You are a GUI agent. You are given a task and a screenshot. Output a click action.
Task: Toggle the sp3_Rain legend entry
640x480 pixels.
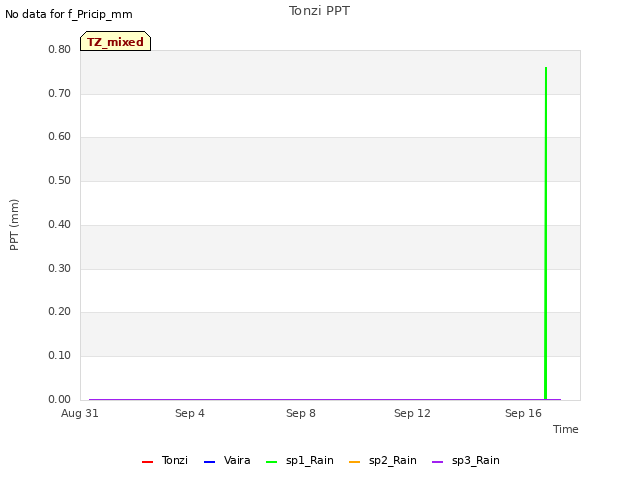(x=466, y=460)
